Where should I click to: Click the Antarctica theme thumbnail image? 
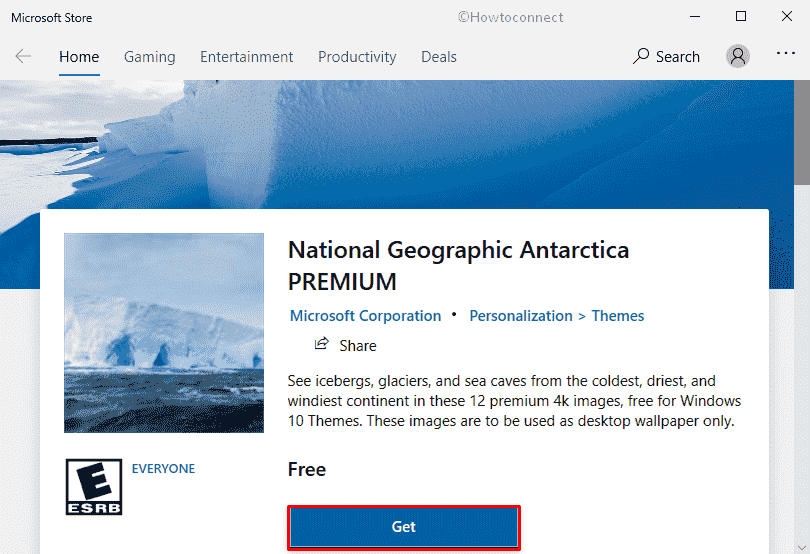tap(164, 333)
